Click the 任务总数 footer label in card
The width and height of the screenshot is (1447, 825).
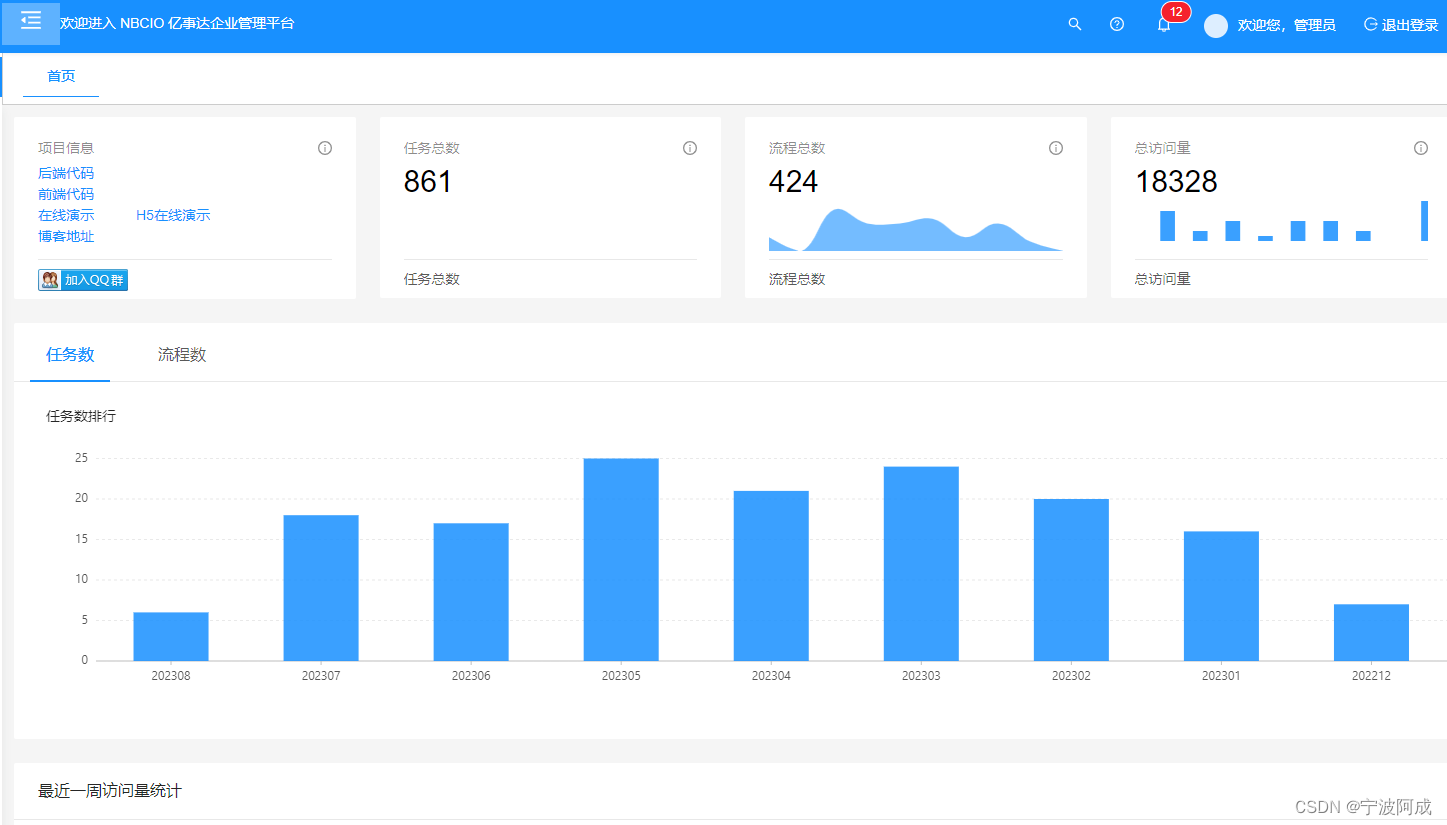432,279
